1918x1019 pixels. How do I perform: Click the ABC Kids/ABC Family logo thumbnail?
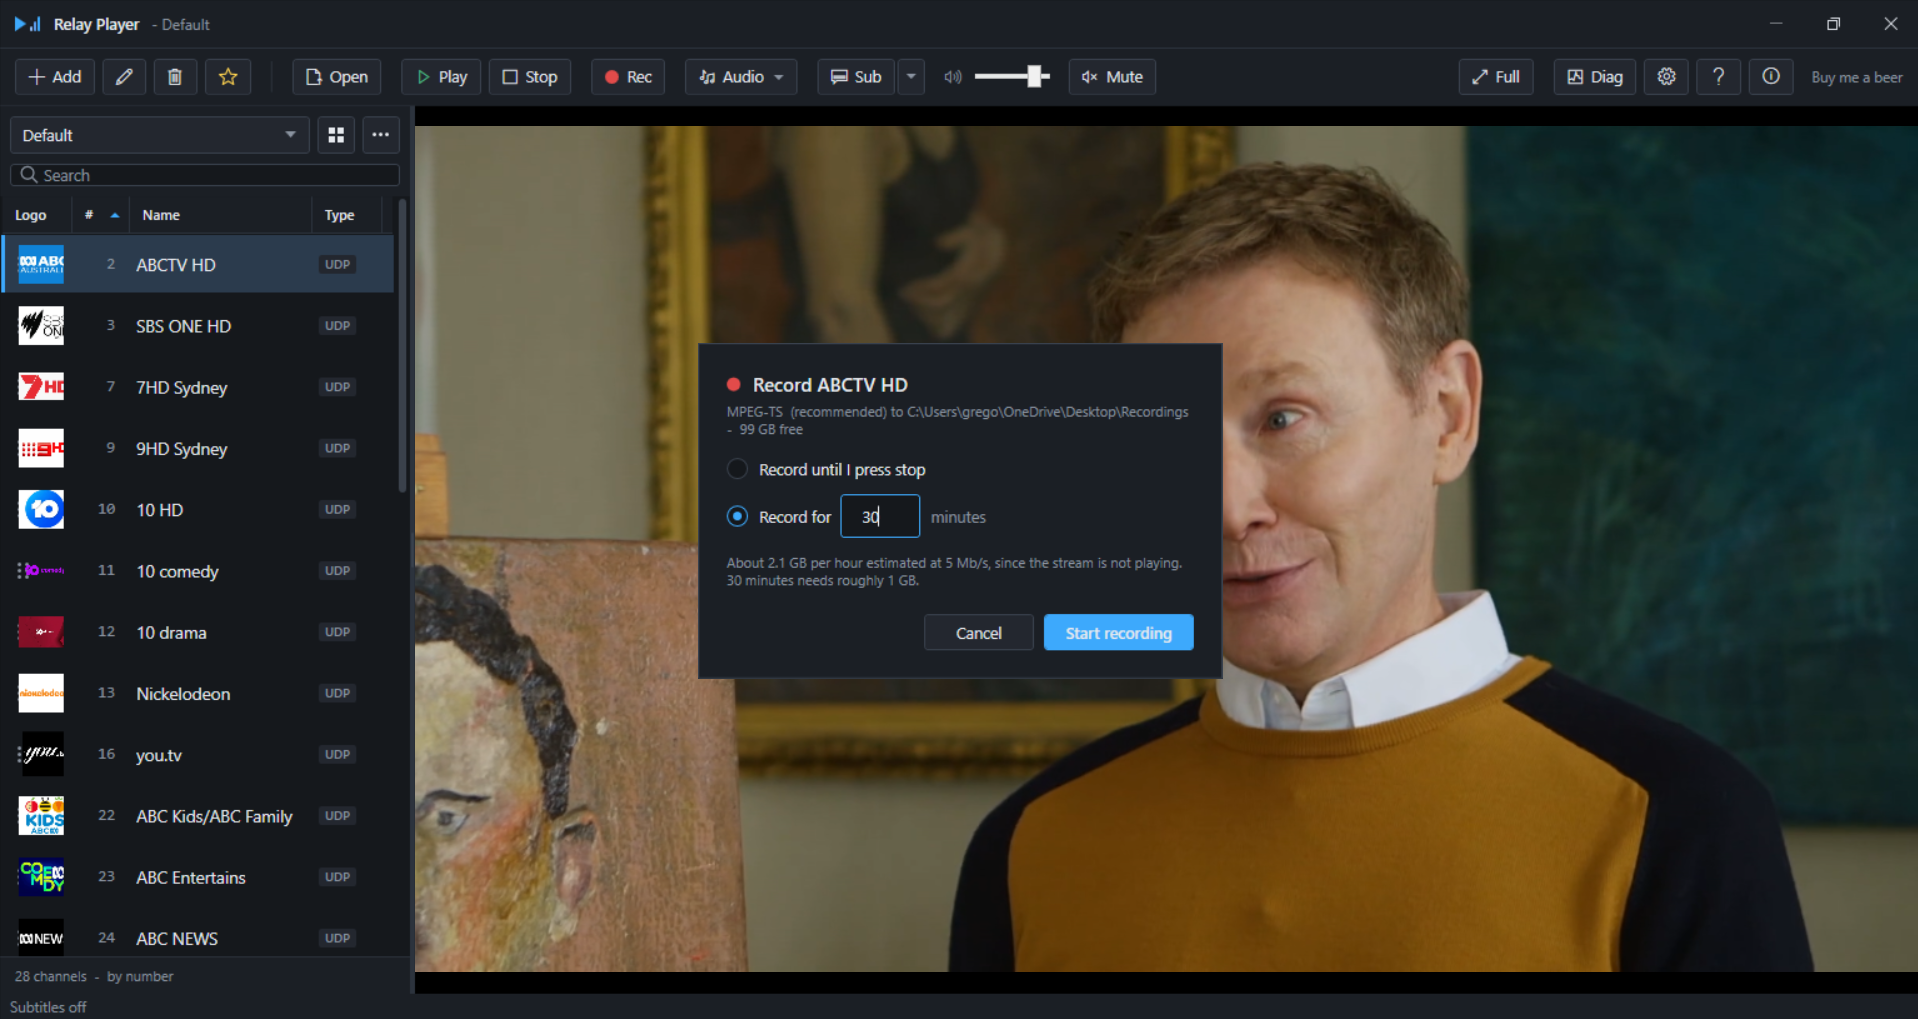(41, 815)
